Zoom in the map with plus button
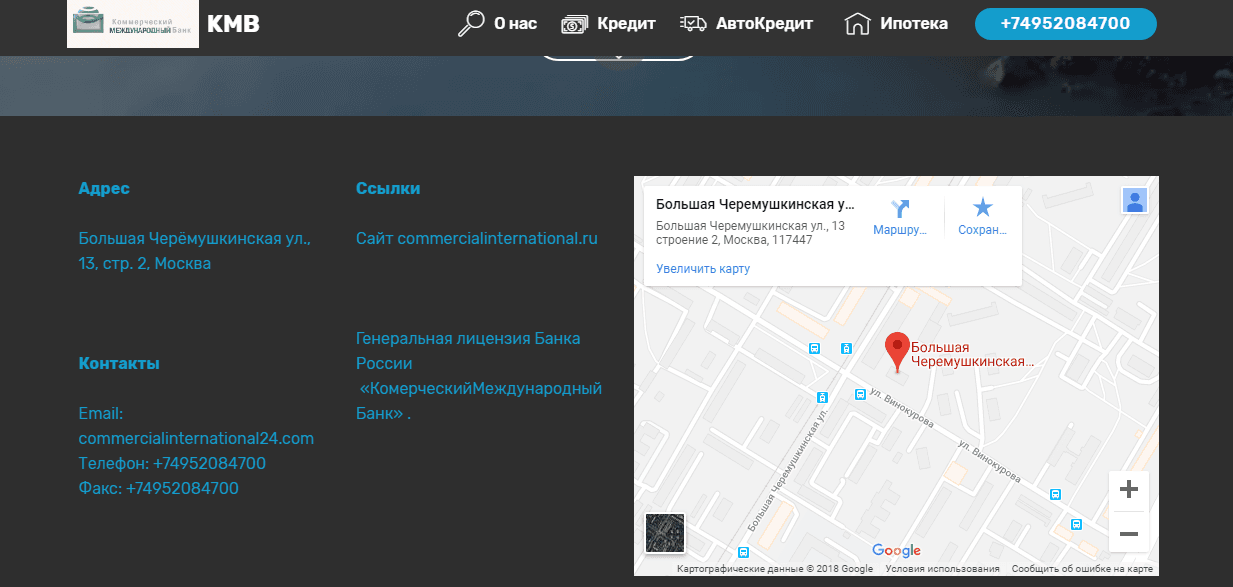The image size is (1233, 587). (x=1129, y=490)
